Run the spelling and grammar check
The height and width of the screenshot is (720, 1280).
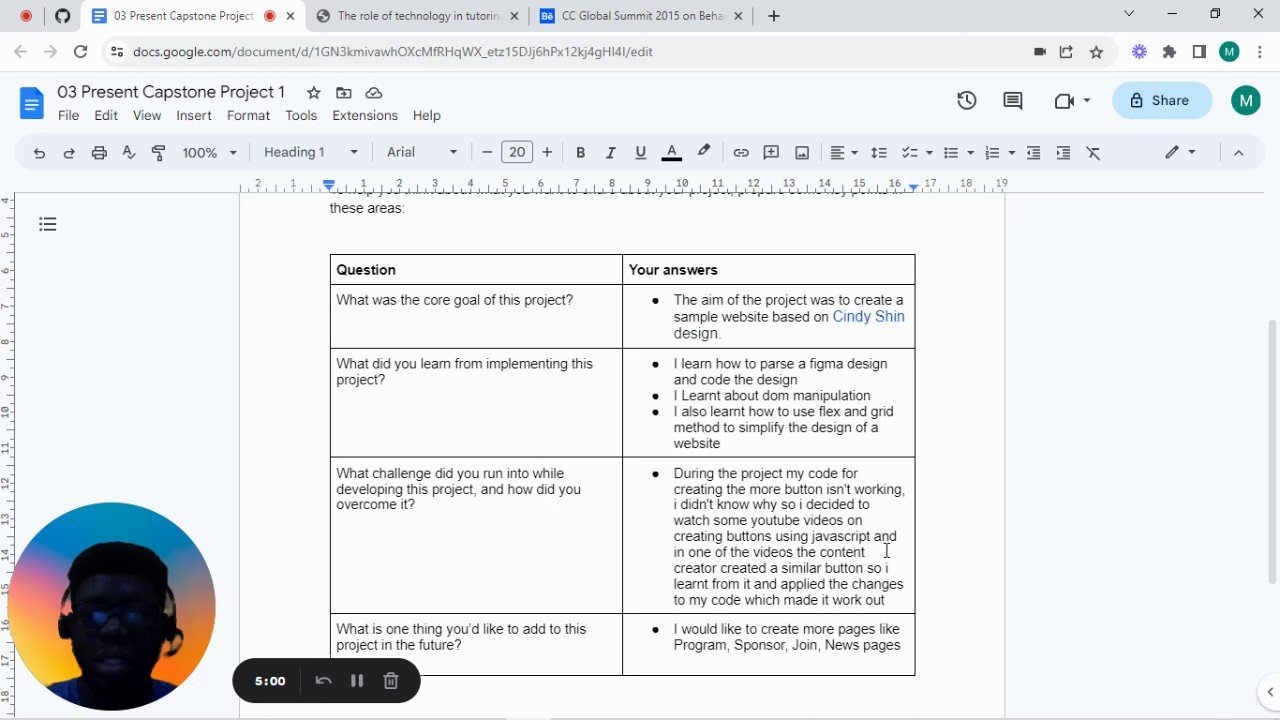click(x=129, y=153)
